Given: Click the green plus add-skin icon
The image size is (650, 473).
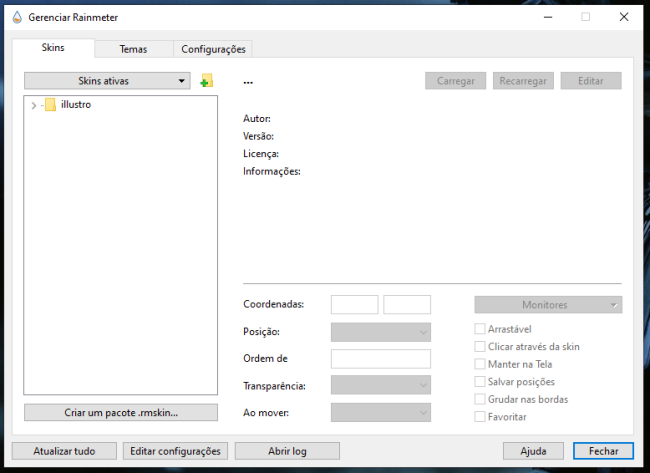Looking at the screenshot, I should click(206, 81).
